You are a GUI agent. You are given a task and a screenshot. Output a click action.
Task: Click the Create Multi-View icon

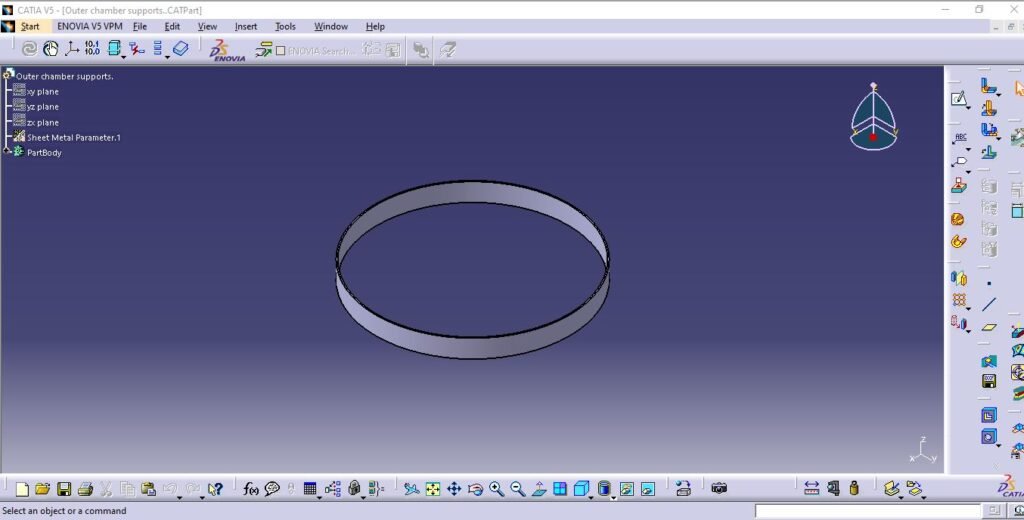coord(560,489)
